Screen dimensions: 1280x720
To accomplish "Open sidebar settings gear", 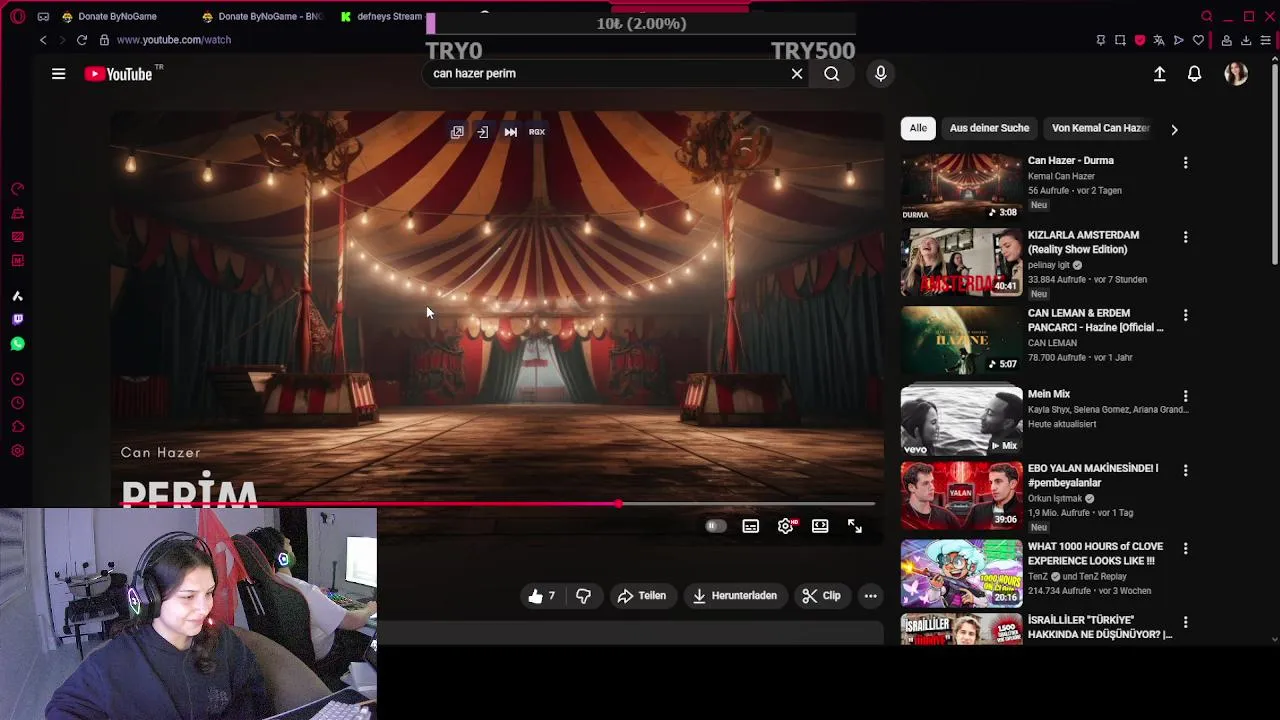I will click(17, 451).
